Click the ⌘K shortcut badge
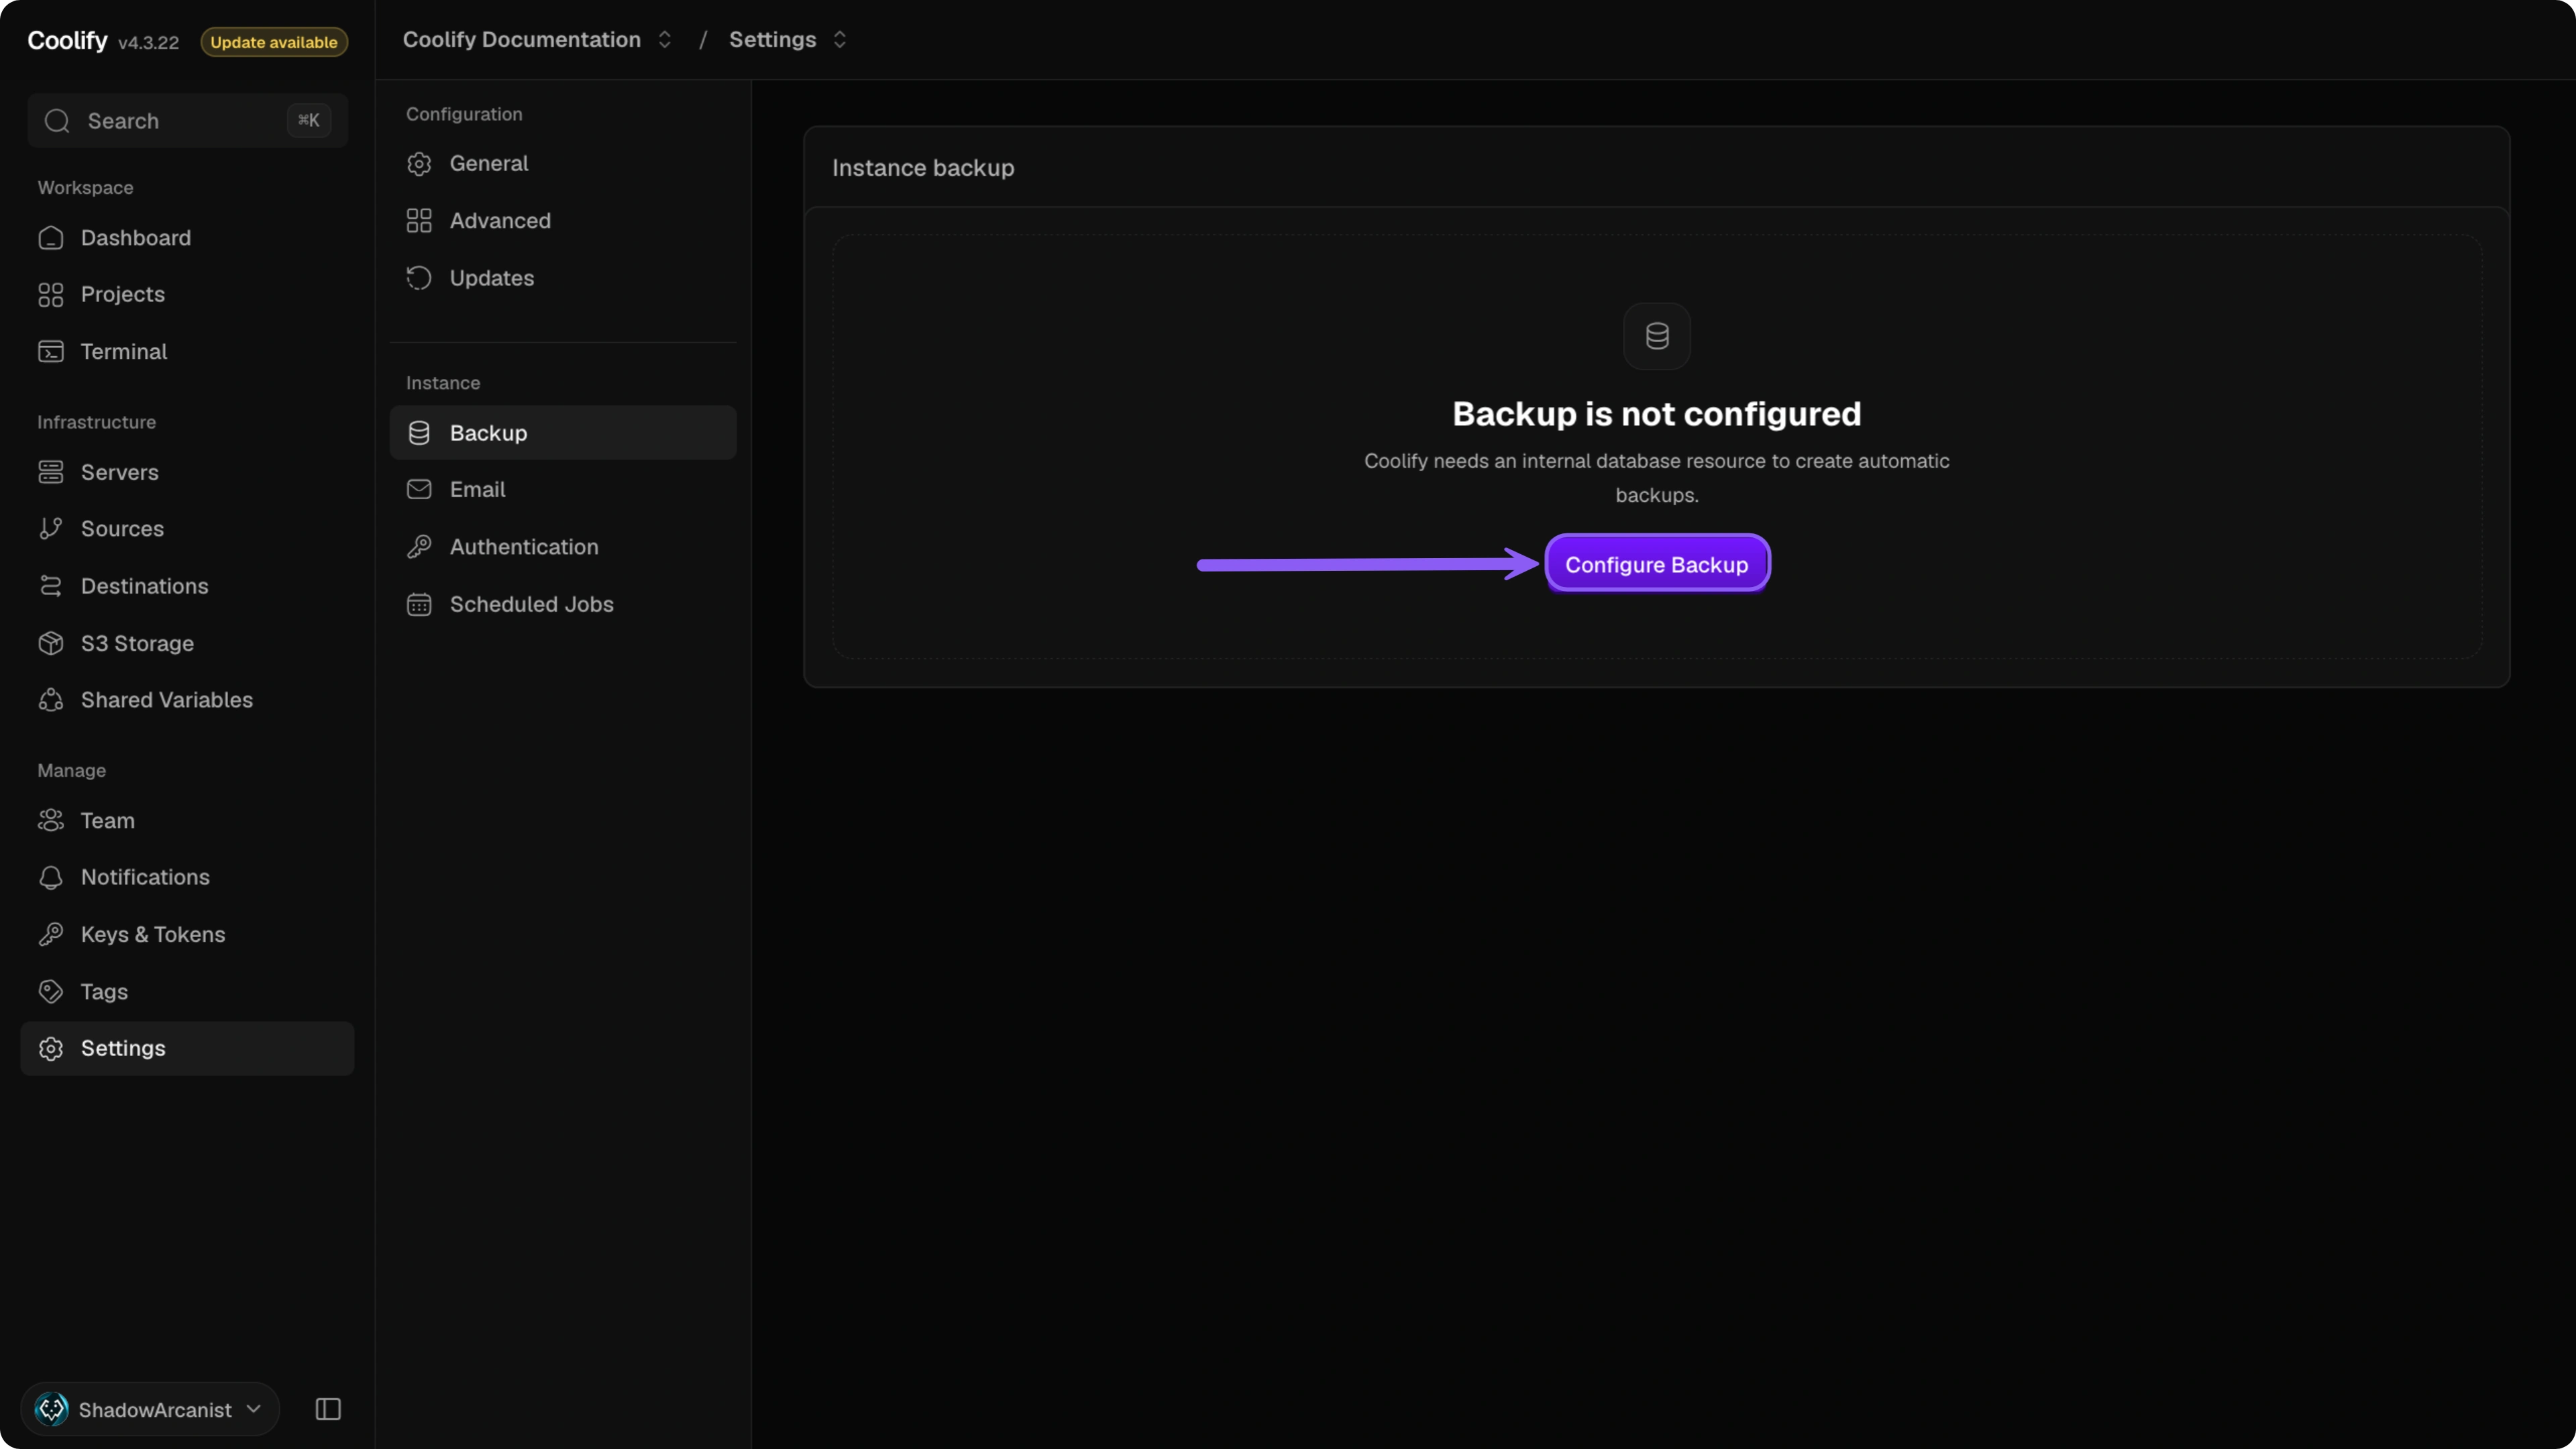Image resolution: width=2576 pixels, height=1449 pixels. pyautogui.click(x=309, y=120)
